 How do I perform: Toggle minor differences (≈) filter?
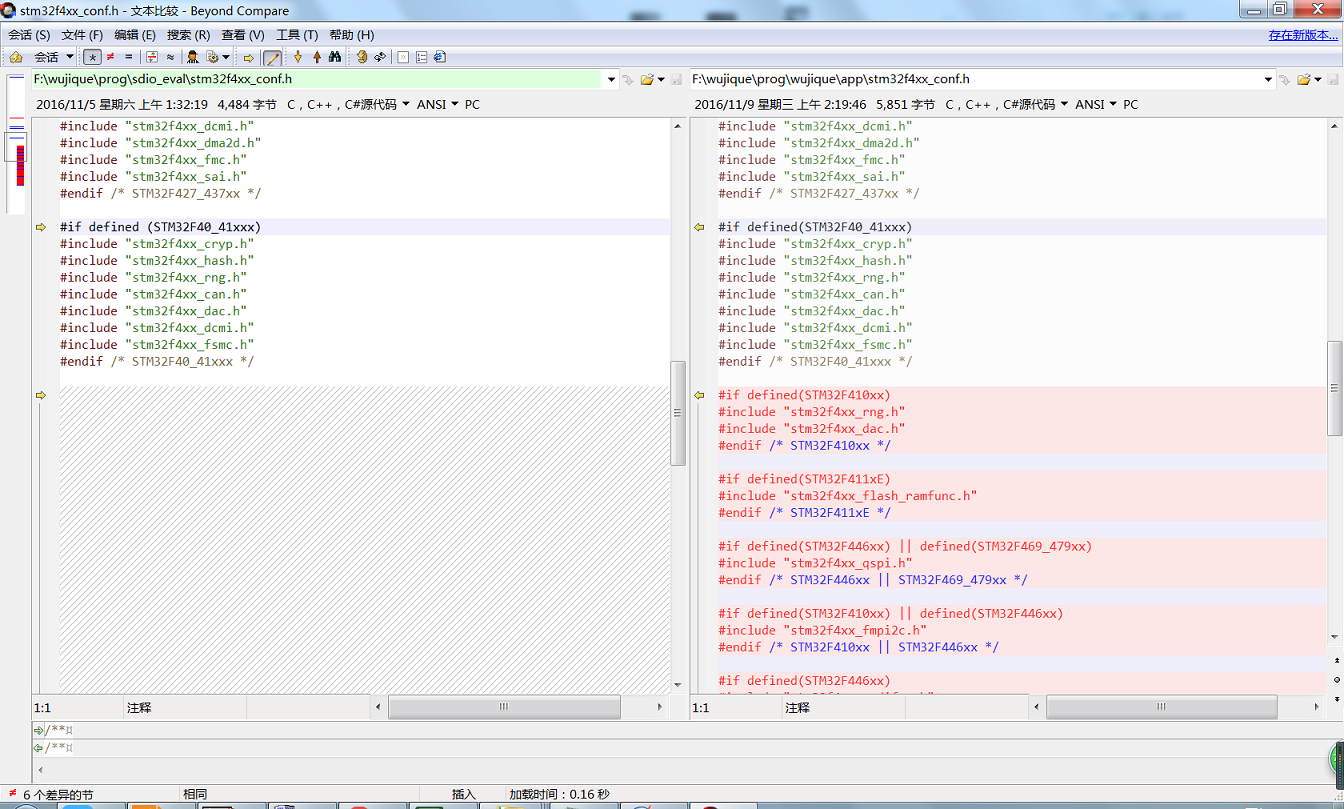(x=170, y=57)
